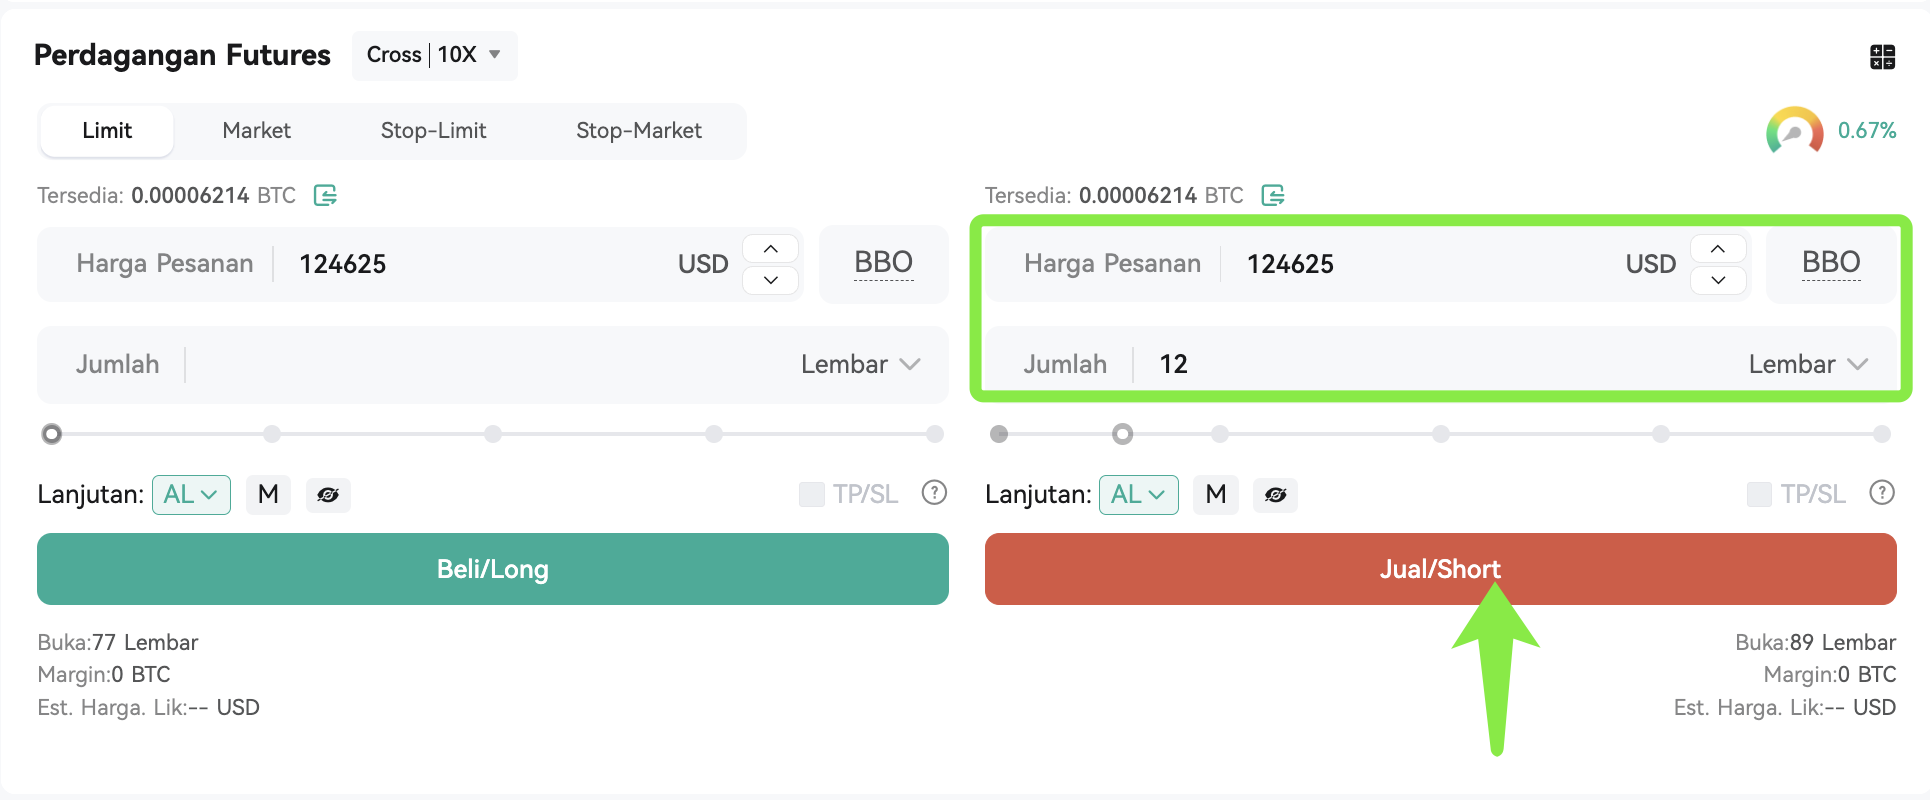Click transfer icon beside left Tersedia balance
The image size is (1930, 800).
pyautogui.click(x=325, y=195)
